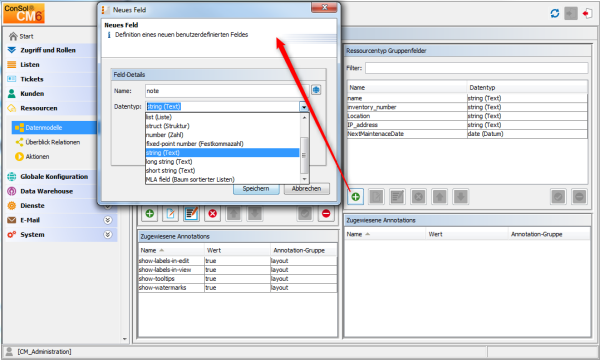Click the move-down arrow in Ressourcentyp Gruppenfelder toolbar
600x360 pixels.
point(460,197)
